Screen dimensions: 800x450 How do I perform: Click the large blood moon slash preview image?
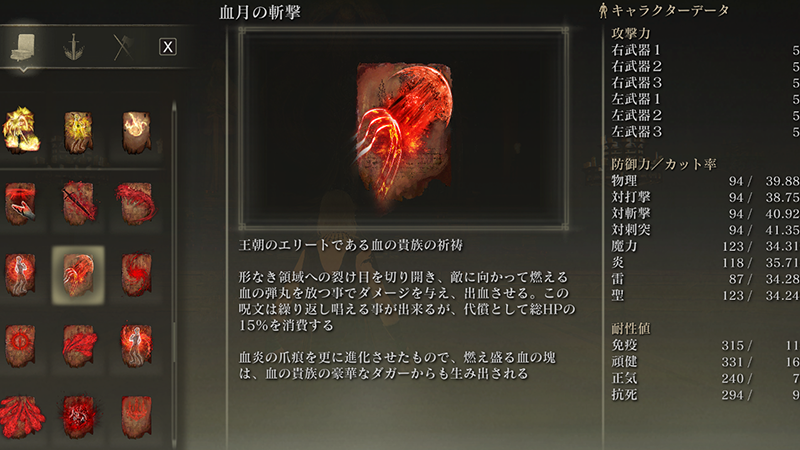404,128
